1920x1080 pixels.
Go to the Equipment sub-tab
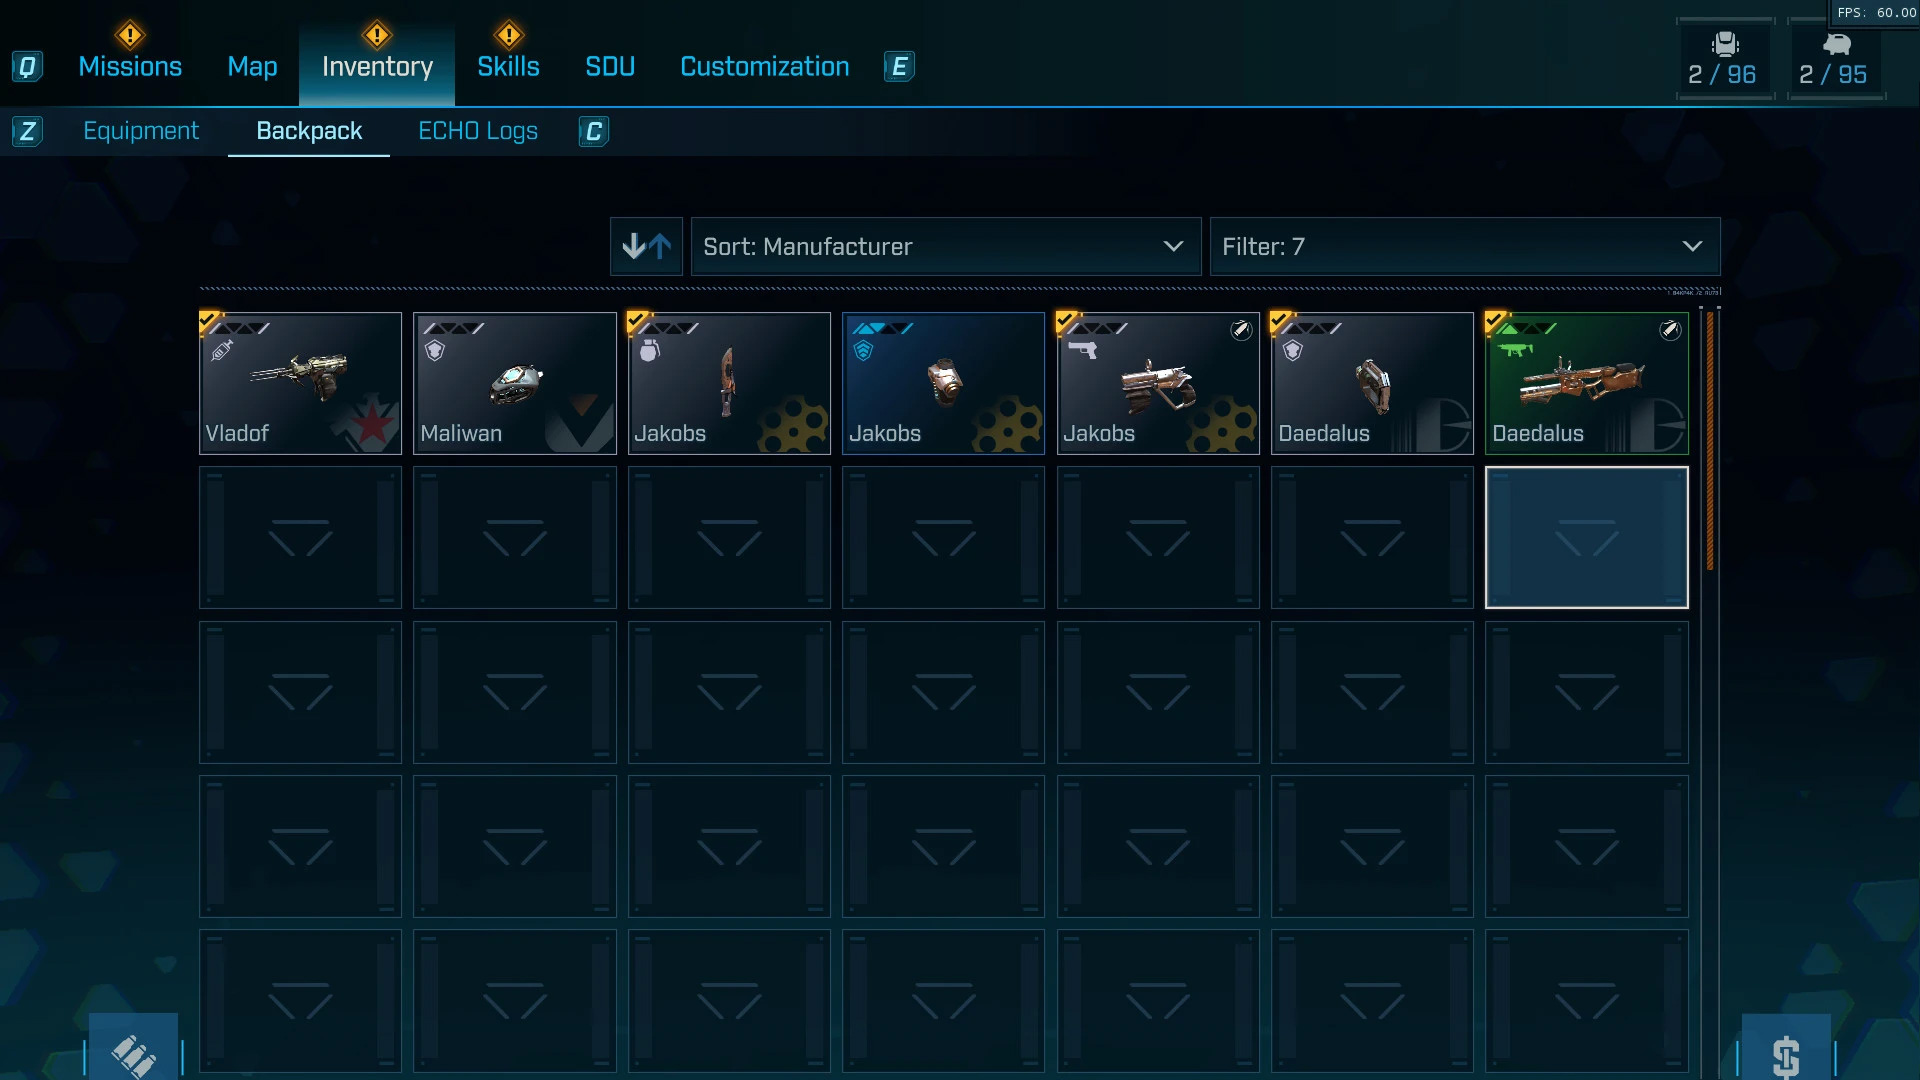pos(141,131)
